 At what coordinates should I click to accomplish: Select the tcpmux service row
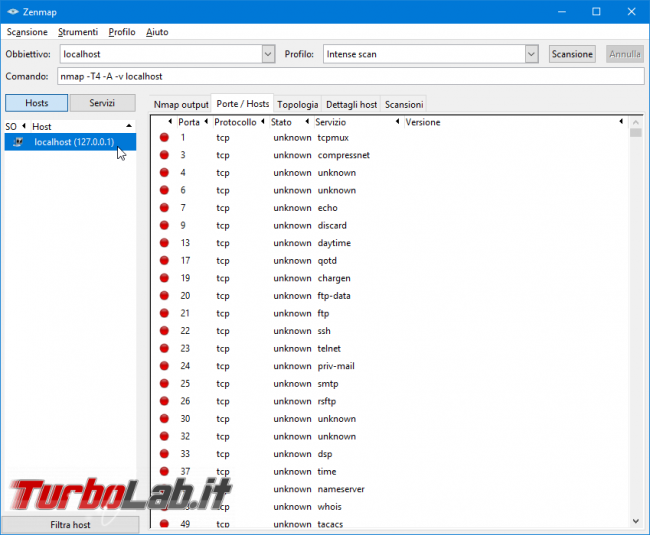click(x=390, y=137)
